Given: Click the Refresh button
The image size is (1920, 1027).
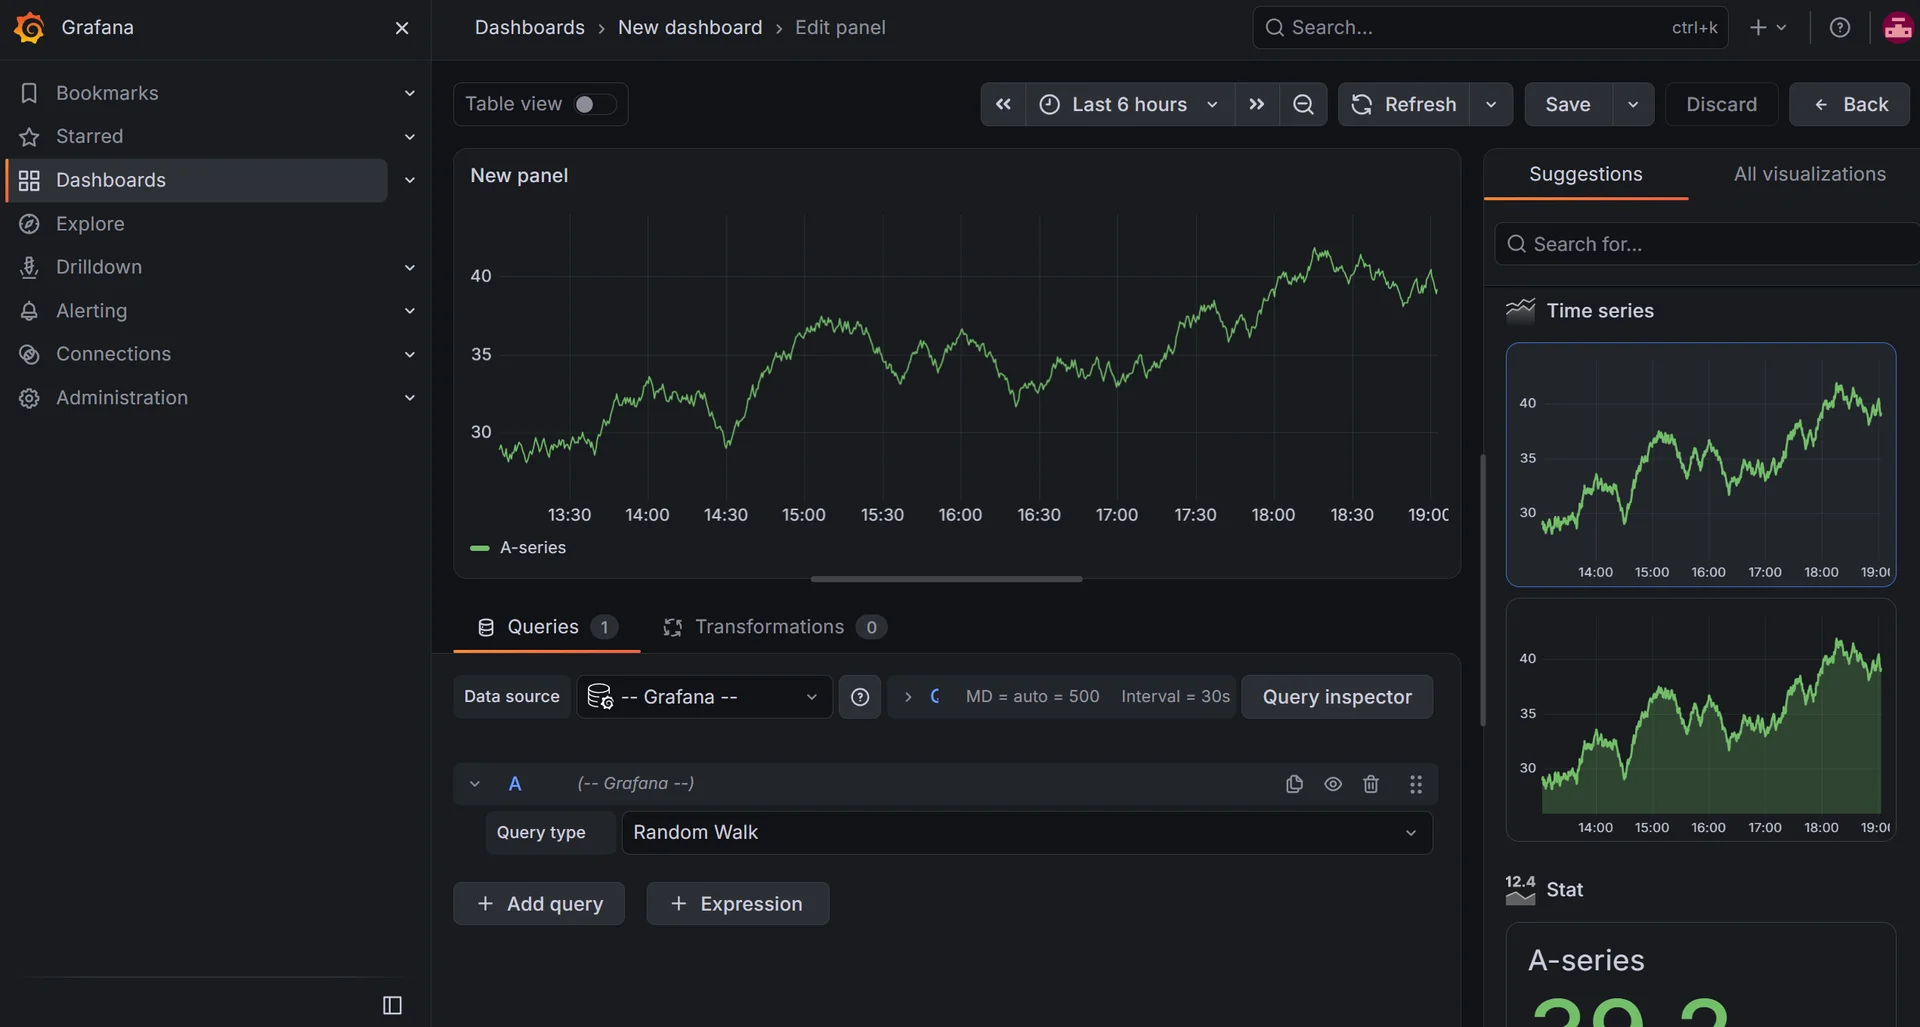Looking at the screenshot, I should click(x=1404, y=104).
